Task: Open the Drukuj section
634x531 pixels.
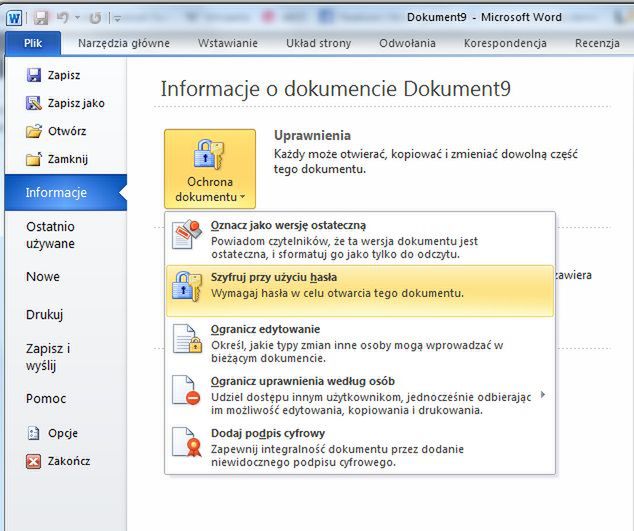Action: tap(44, 314)
